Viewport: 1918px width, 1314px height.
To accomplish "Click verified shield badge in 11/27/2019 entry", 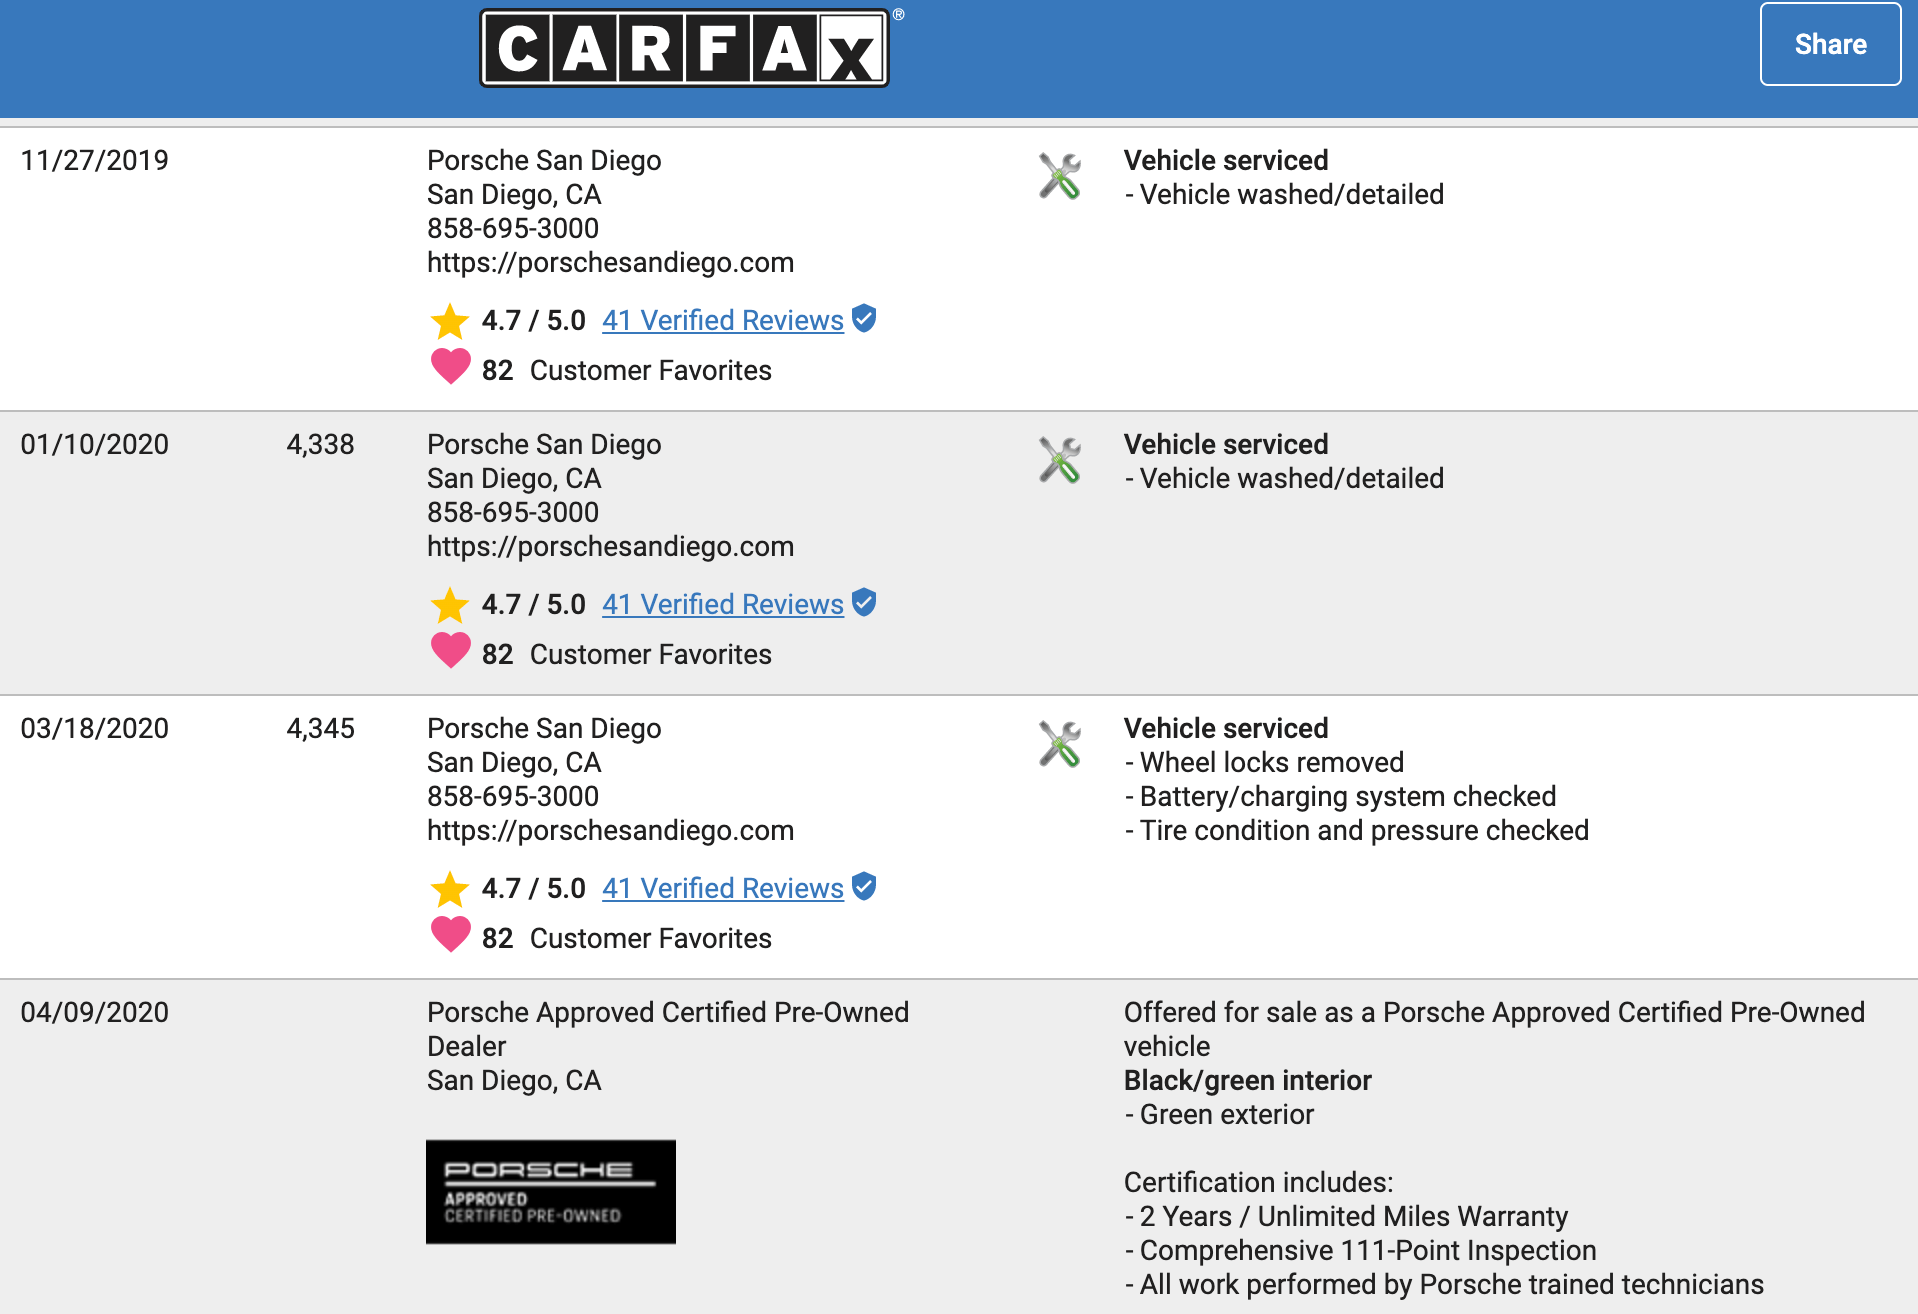I will 864,319.
